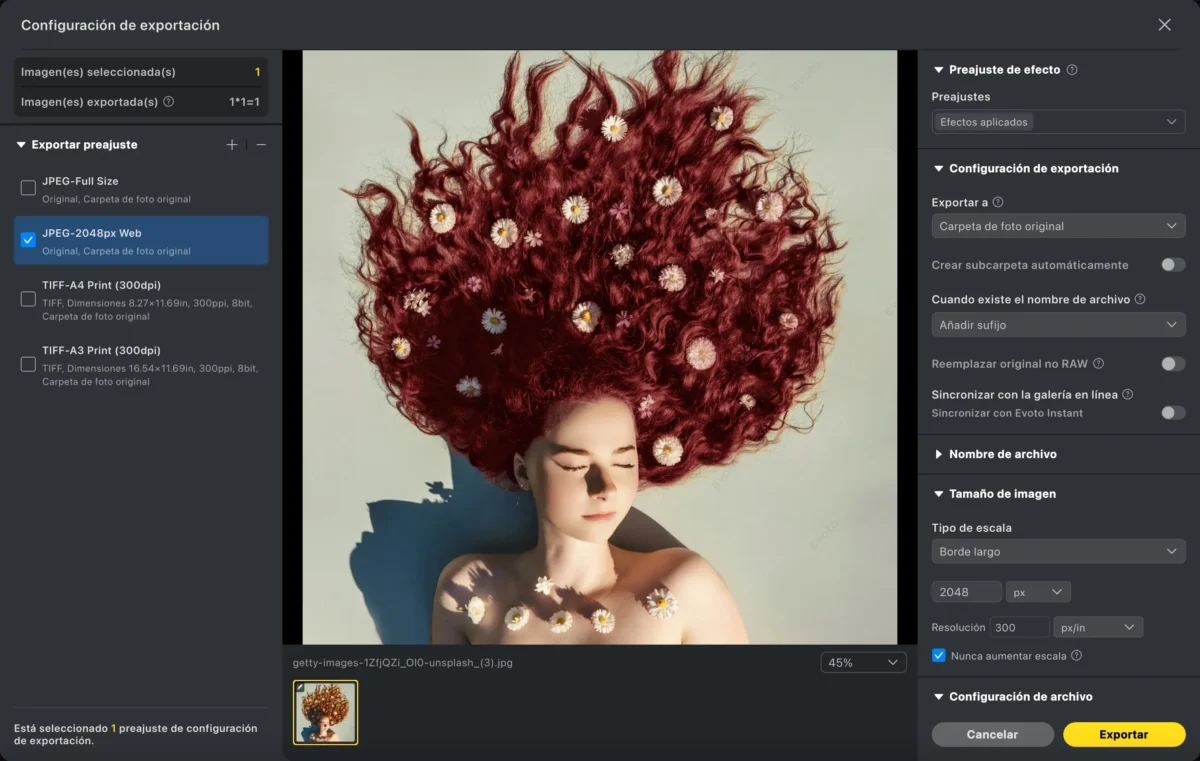
Task: Open the Borde largo scale type dropdown
Action: pos(1058,551)
